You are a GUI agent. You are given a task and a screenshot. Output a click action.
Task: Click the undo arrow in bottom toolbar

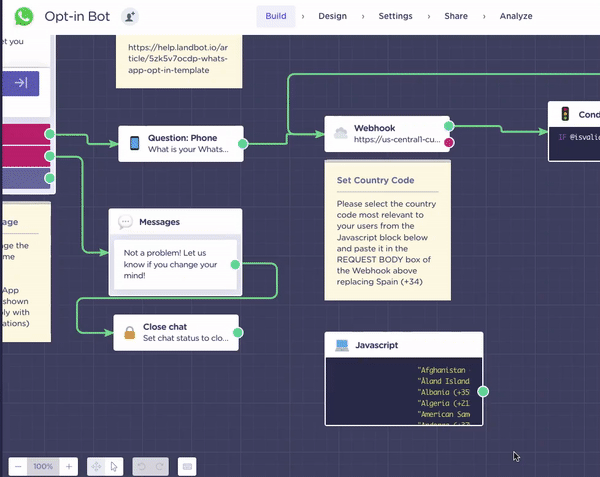coord(142,466)
